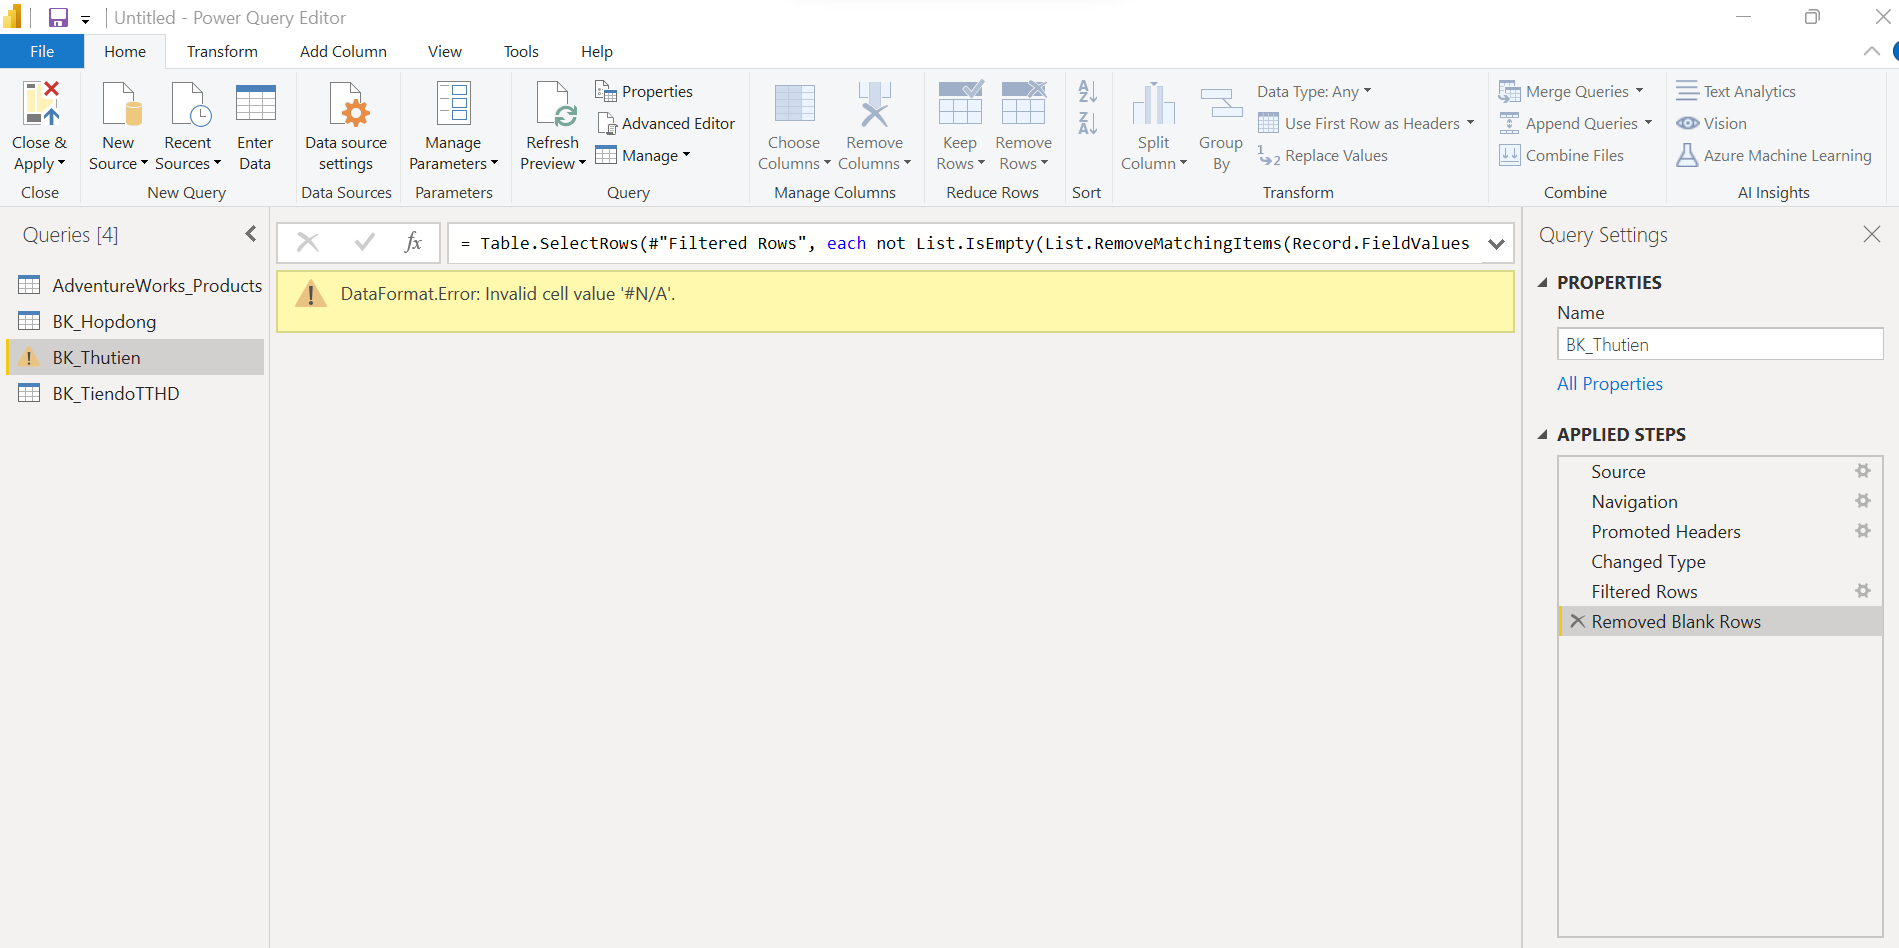Select the BK_Hopdong query
Viewport: 1899px width, 948px height.
click(x=135, y=321)
